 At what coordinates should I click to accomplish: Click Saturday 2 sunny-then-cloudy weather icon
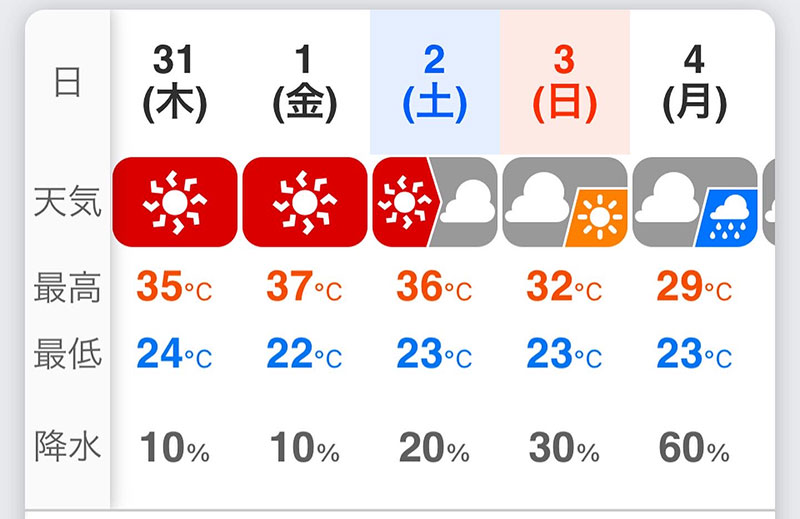(434, 202)
